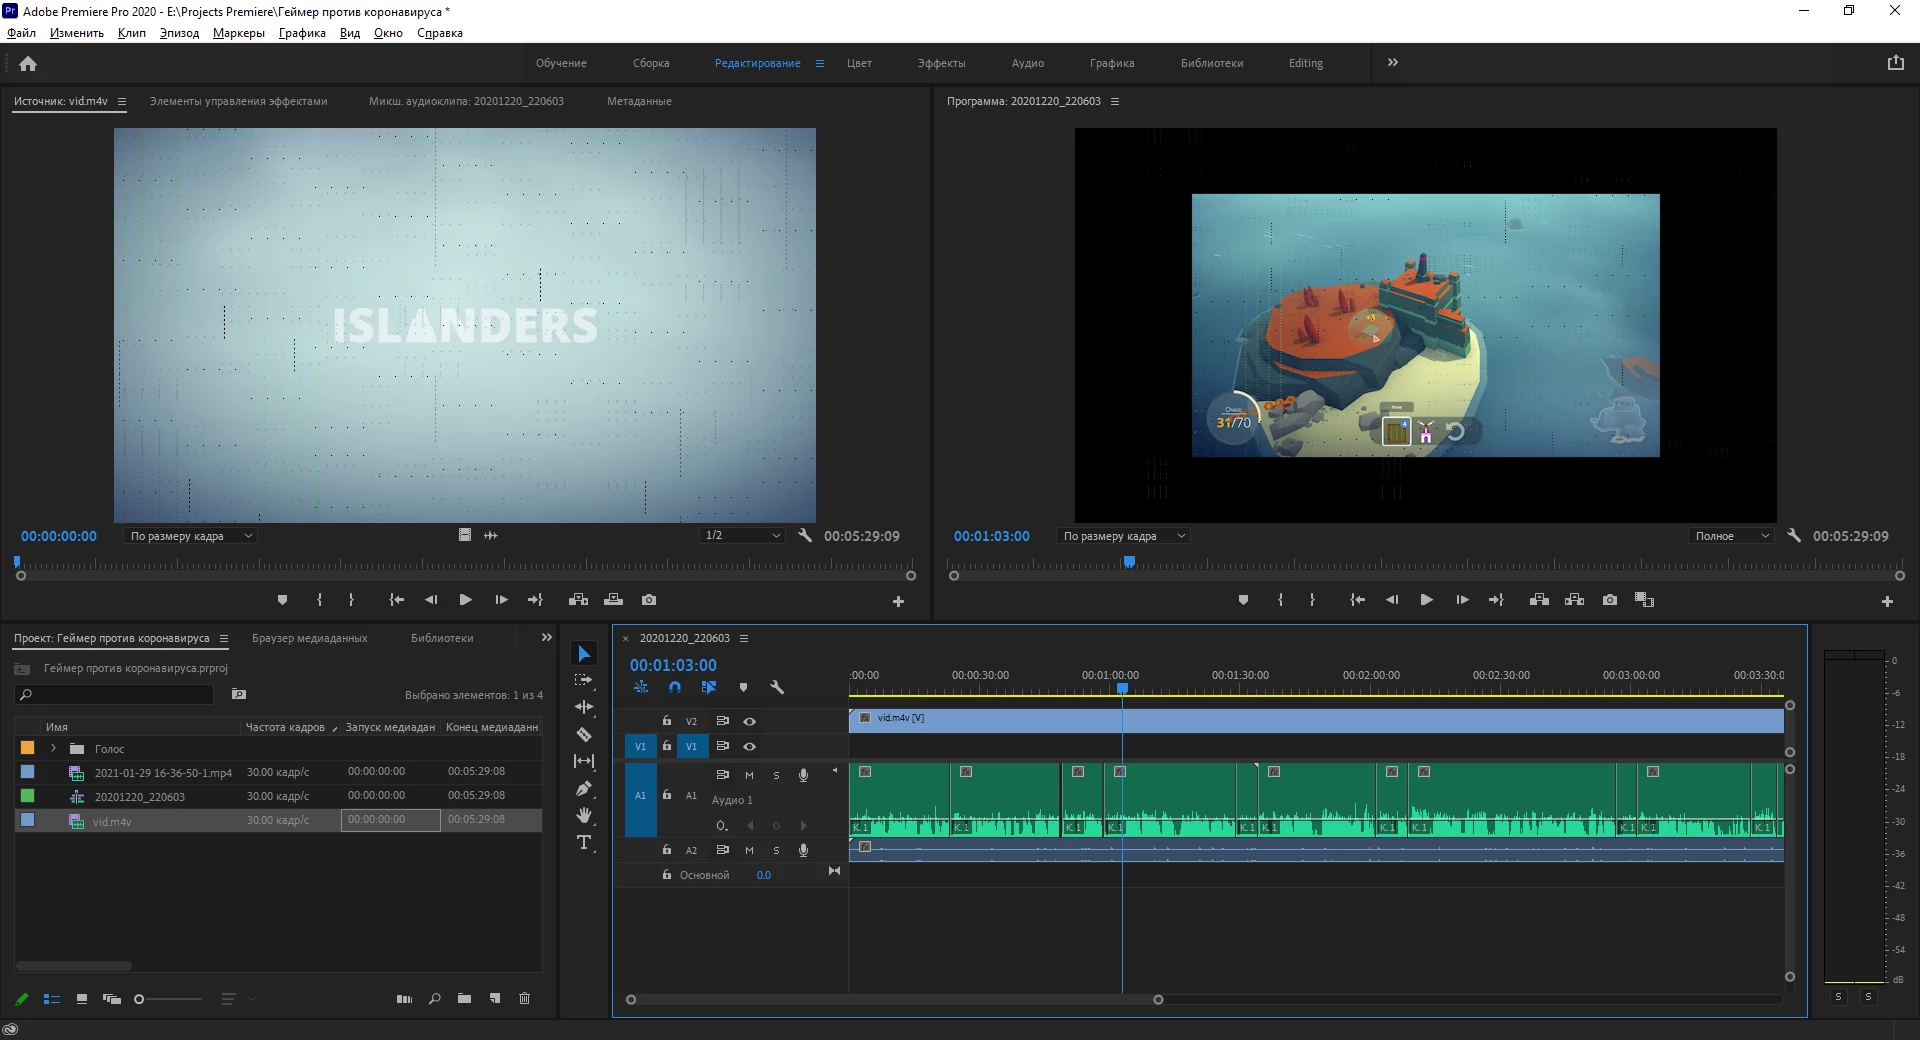Open Program playback resolution dropdown

(x=1731, y=536)
